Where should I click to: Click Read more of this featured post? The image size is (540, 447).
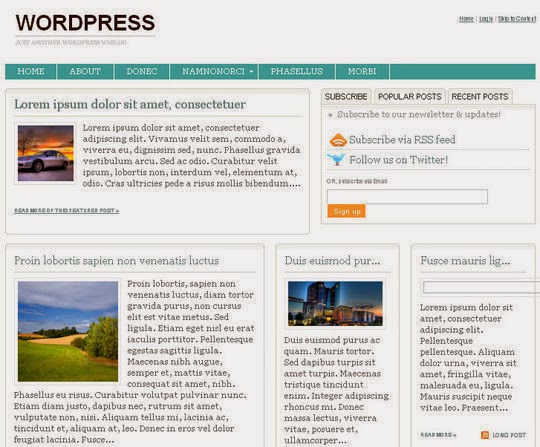66,211
